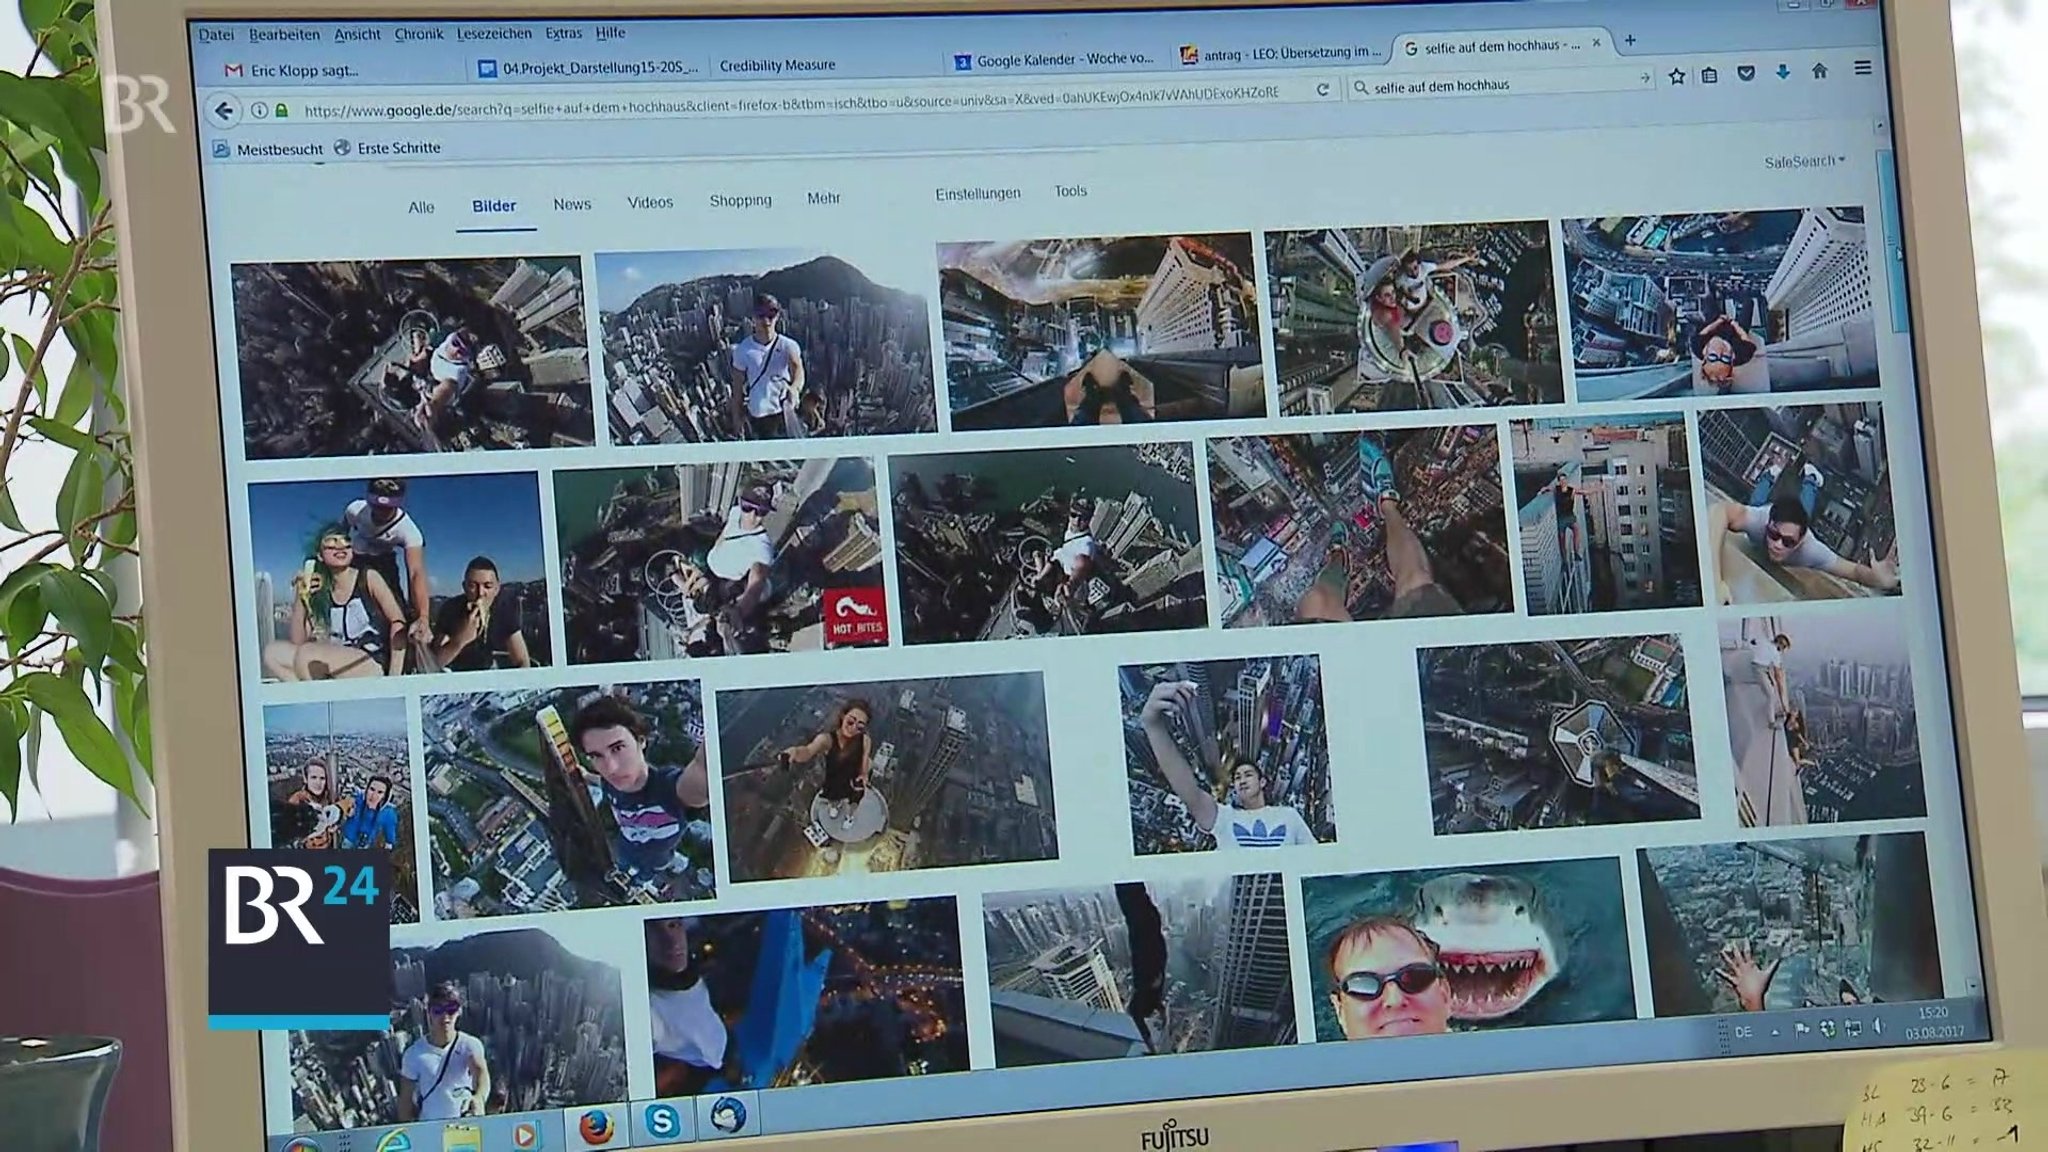Launch Firefox from the taskbar
The image size is (2048, 1152).
point(597,1127)
